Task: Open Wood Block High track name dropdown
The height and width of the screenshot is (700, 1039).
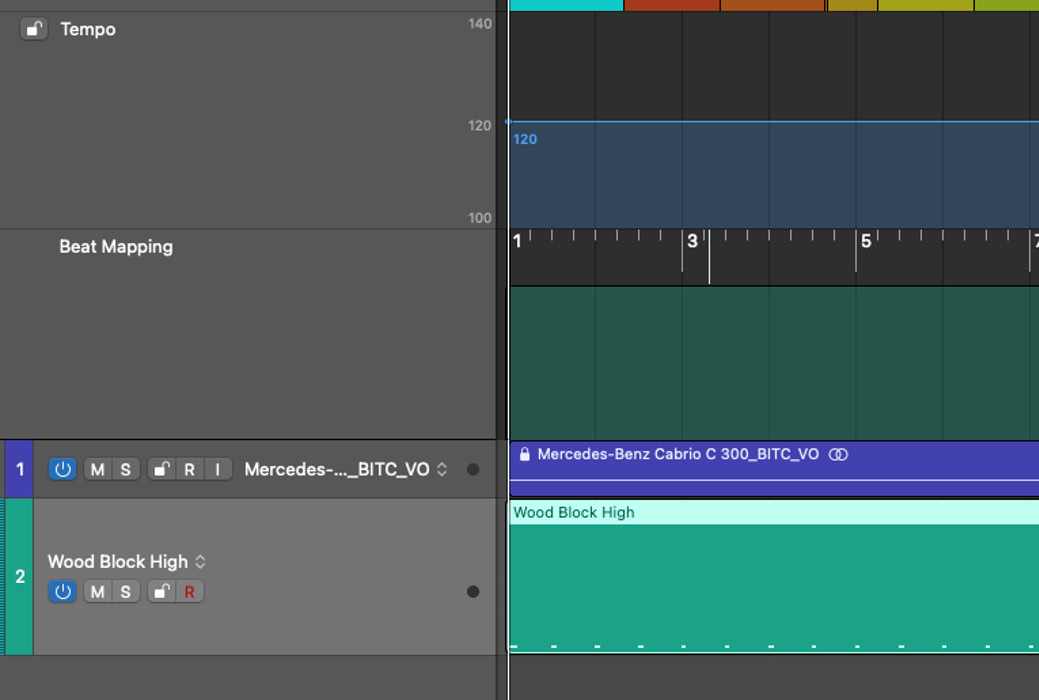Action: click(x=200, y=562)
